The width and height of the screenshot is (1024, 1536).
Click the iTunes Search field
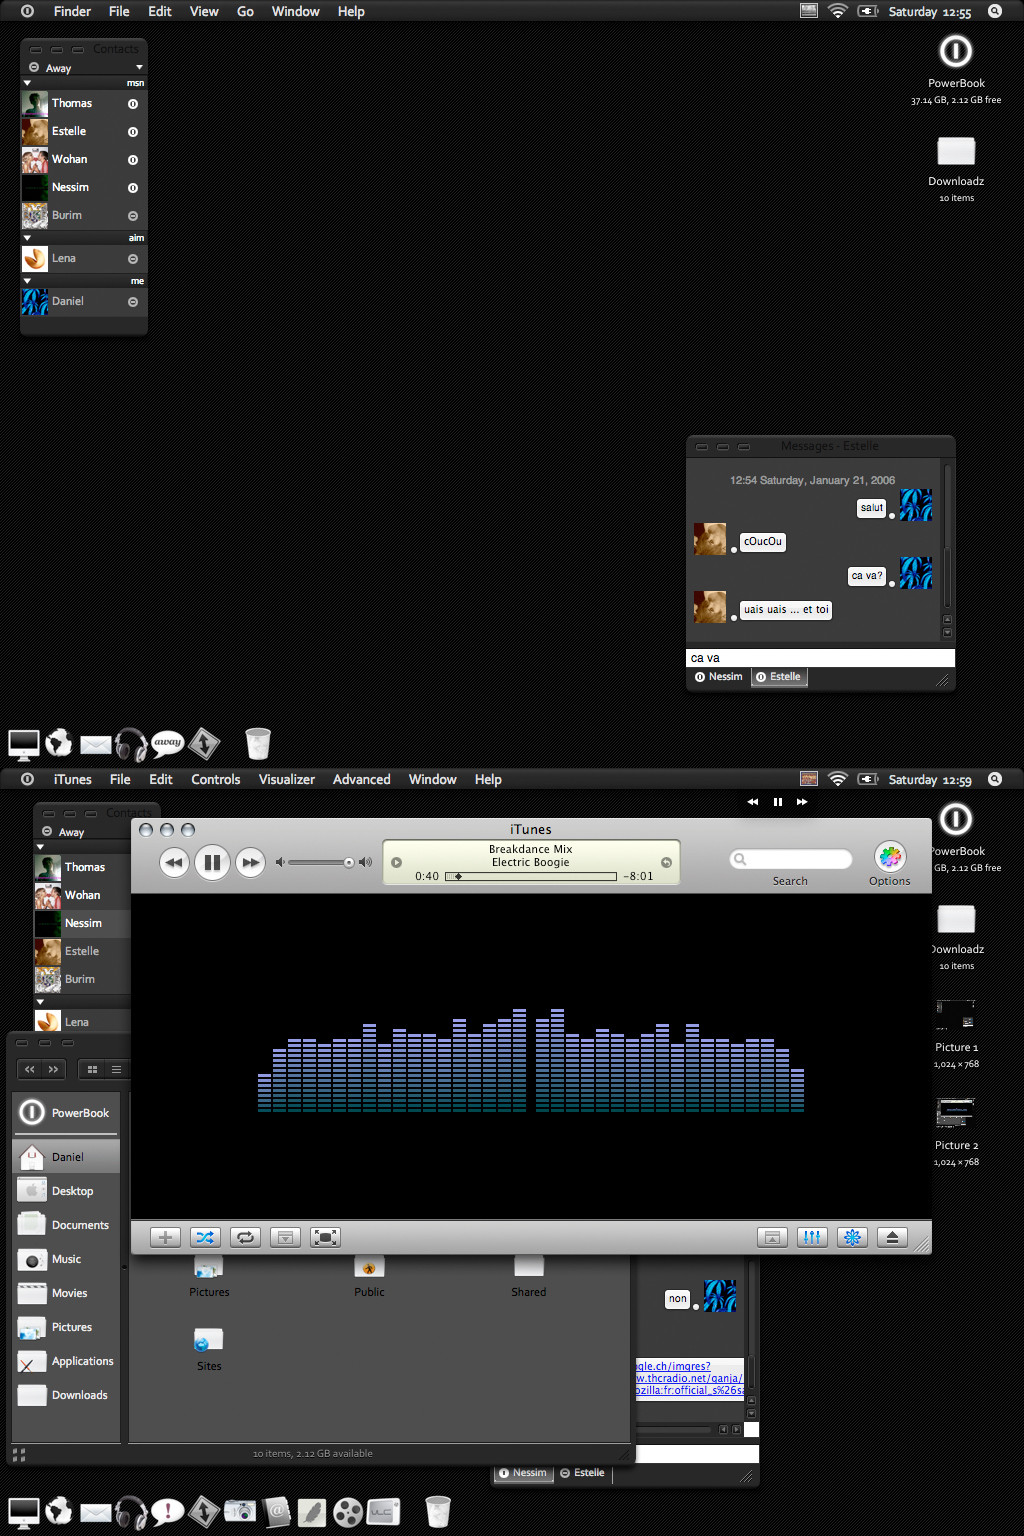point(790,859)
